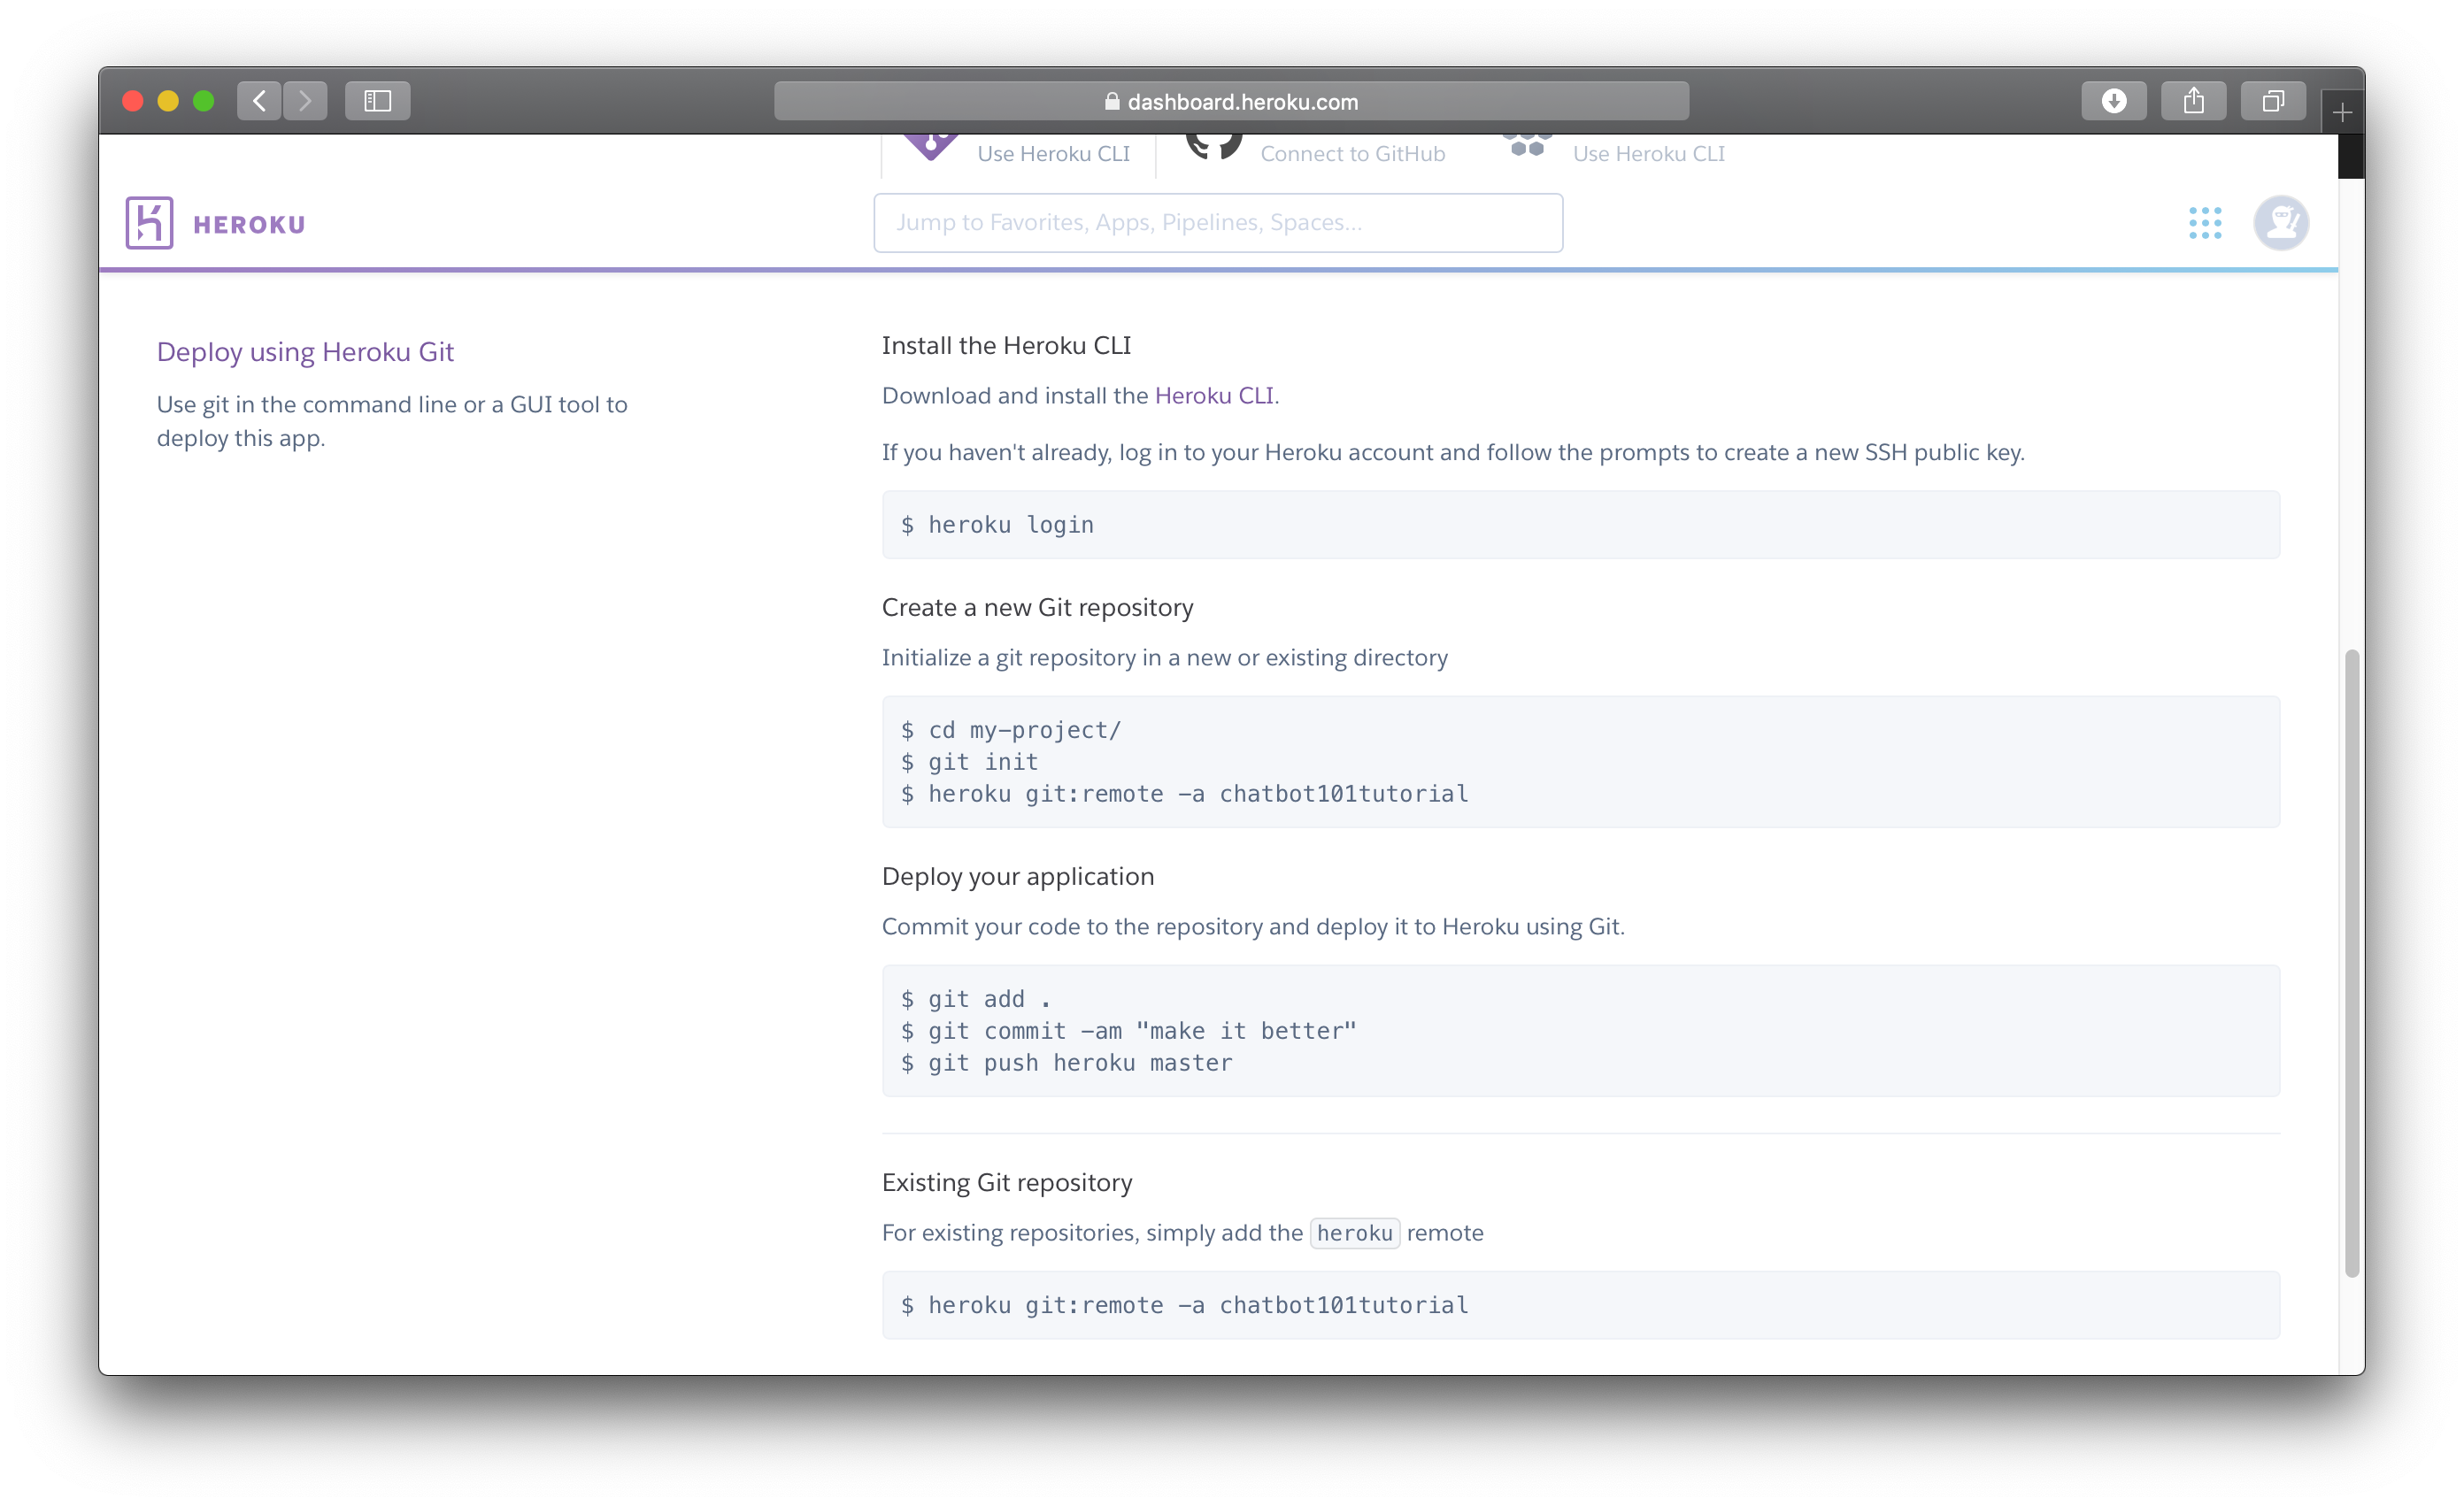This screenshot has width=2464, height=1506.
Task: Click the Deploy using Heroku Git heading
Action: [305, 351]
